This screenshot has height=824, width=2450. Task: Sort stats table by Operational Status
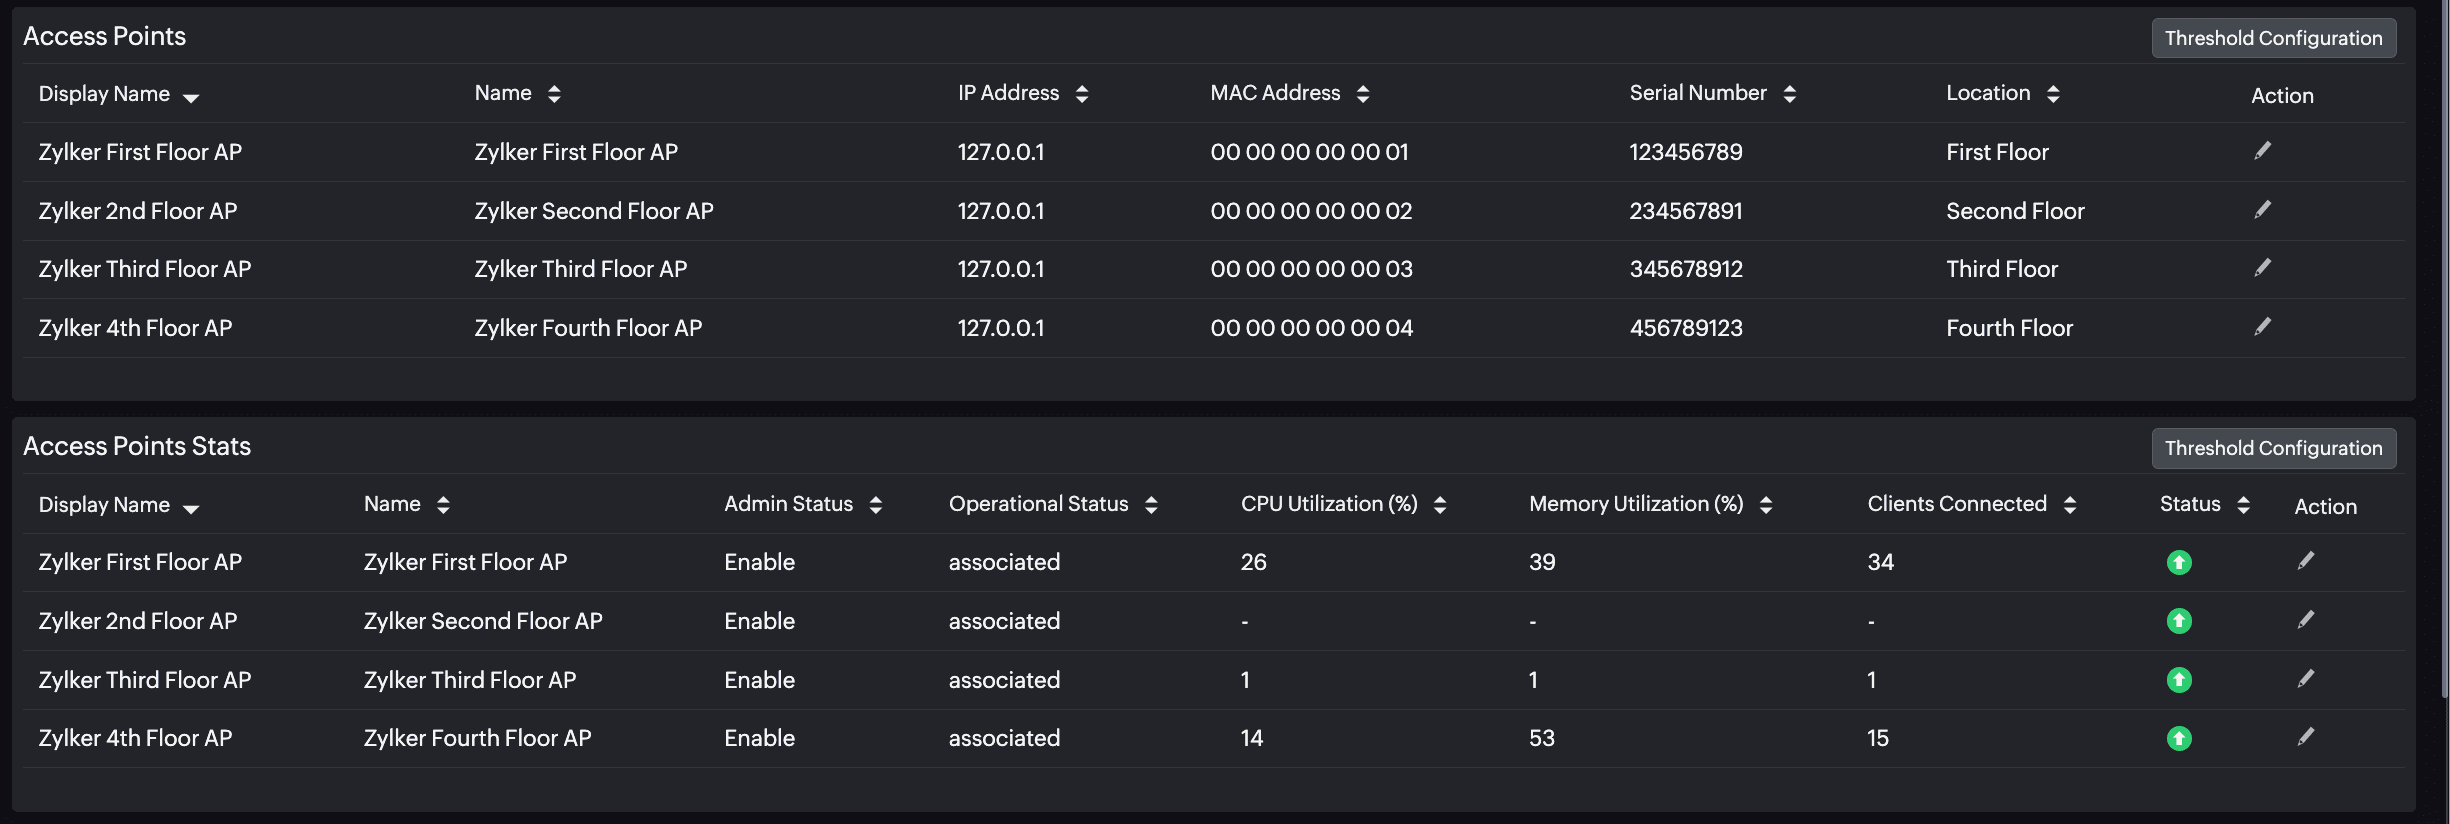pyautogui.click(x=1150, y=505)
